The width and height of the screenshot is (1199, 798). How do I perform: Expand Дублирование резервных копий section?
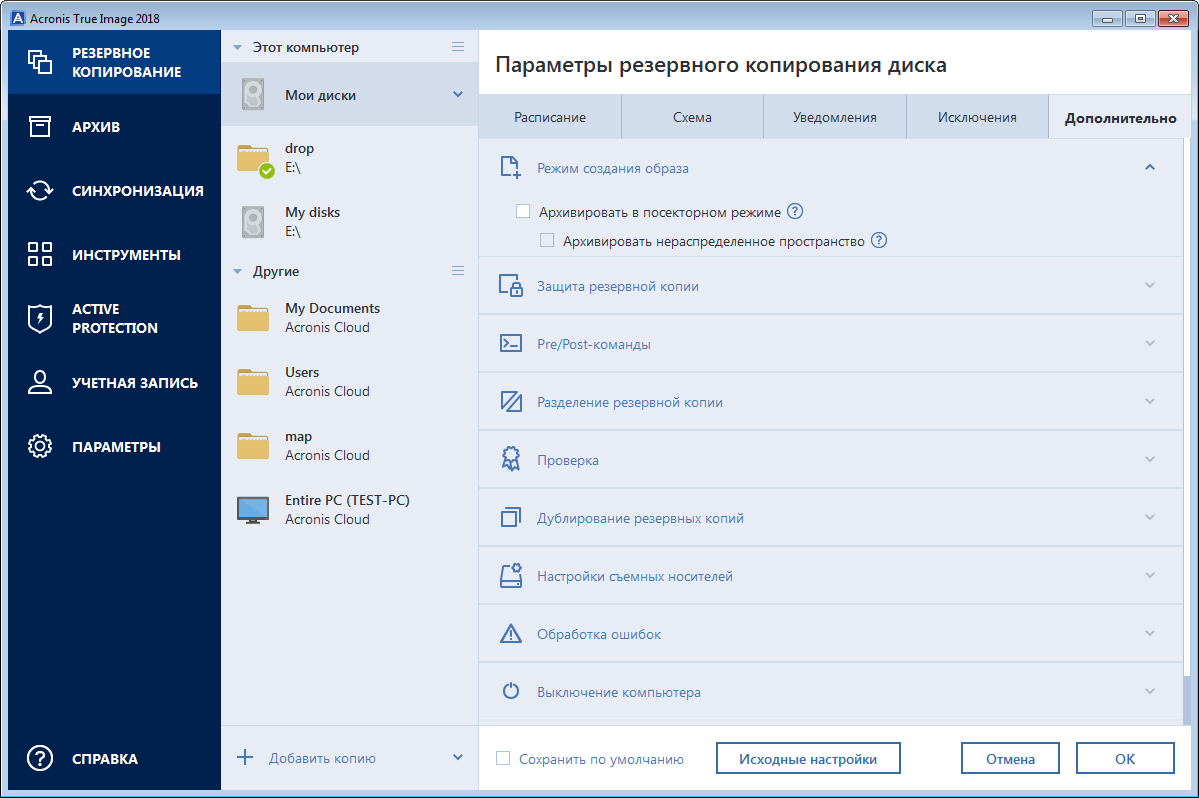[1149, 517]
